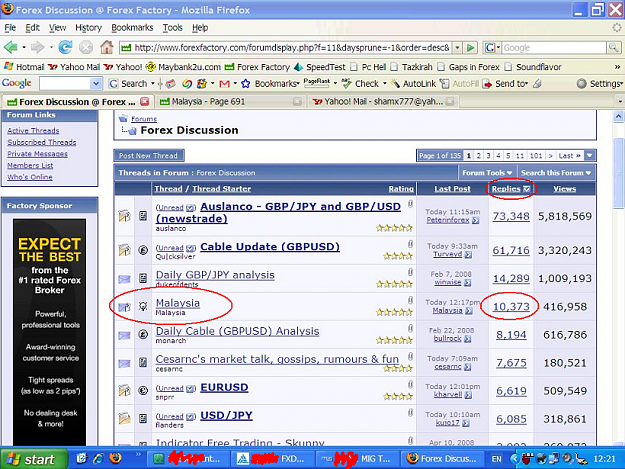The image size is (625, 469).
Task: Click the Show Desktop quick launch icon
Action: pos(81,459)
